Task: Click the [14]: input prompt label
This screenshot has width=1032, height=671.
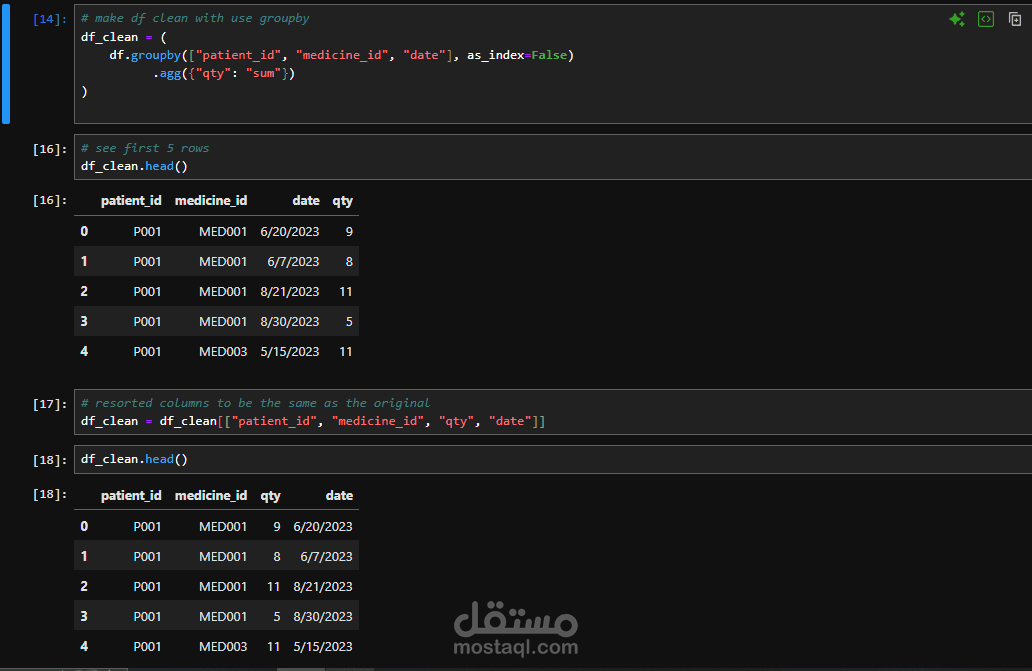Action: point(50,19)
